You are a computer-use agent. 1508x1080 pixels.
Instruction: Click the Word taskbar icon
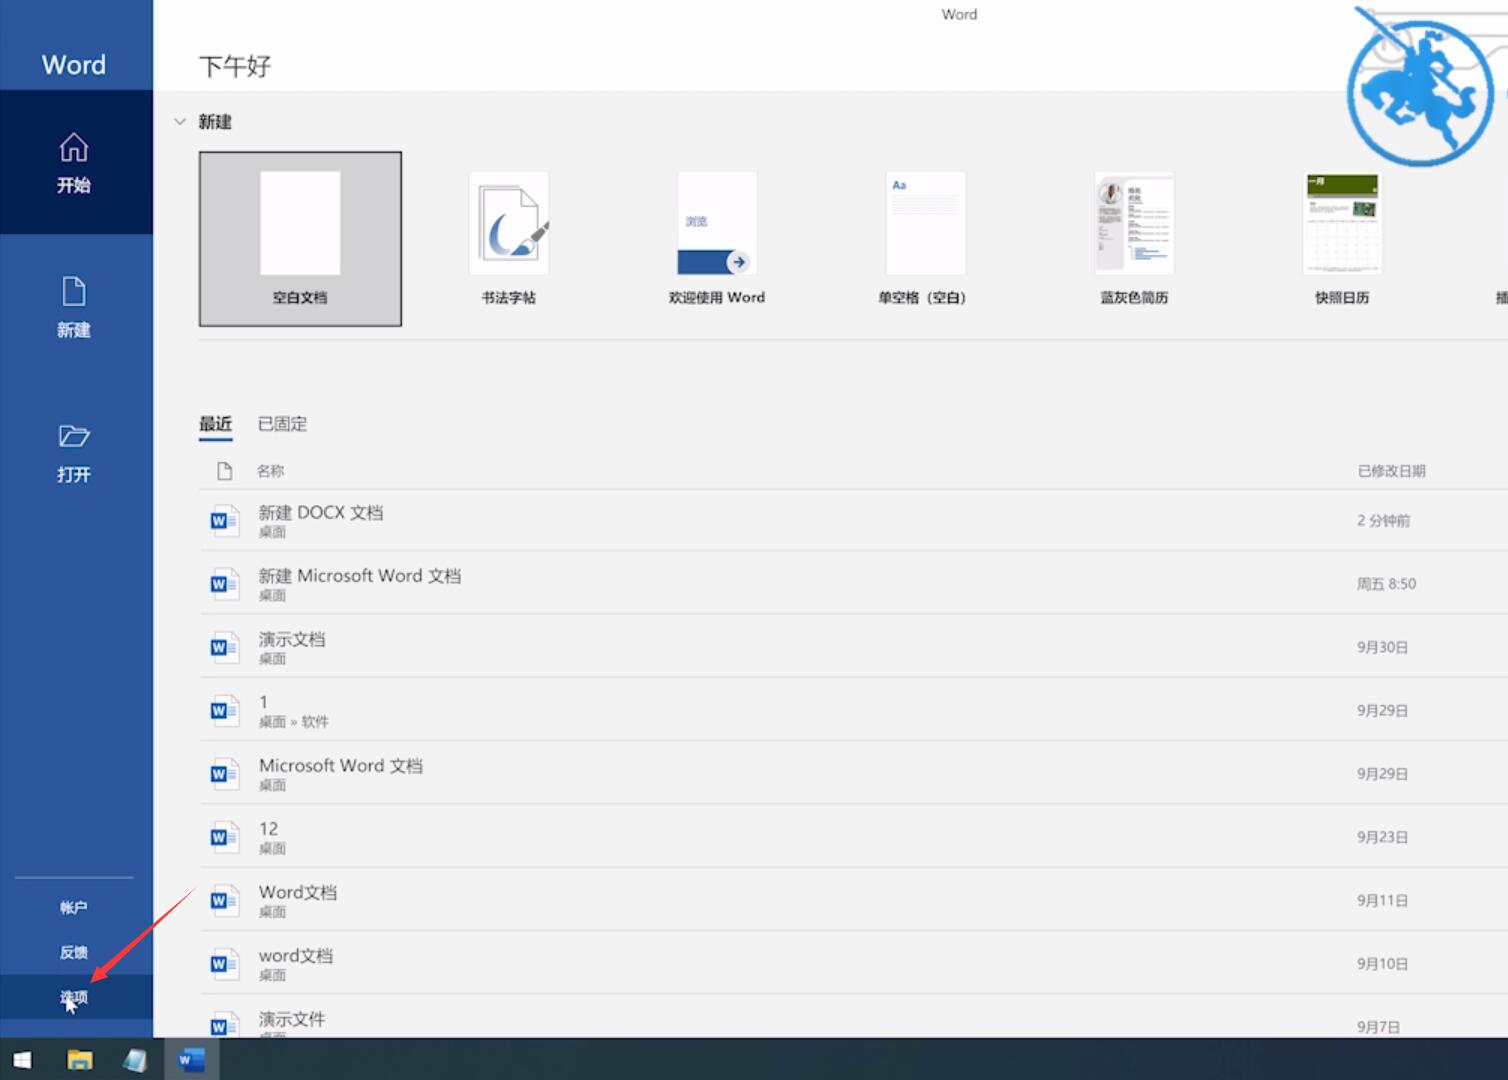click(x=191, y=1060)
